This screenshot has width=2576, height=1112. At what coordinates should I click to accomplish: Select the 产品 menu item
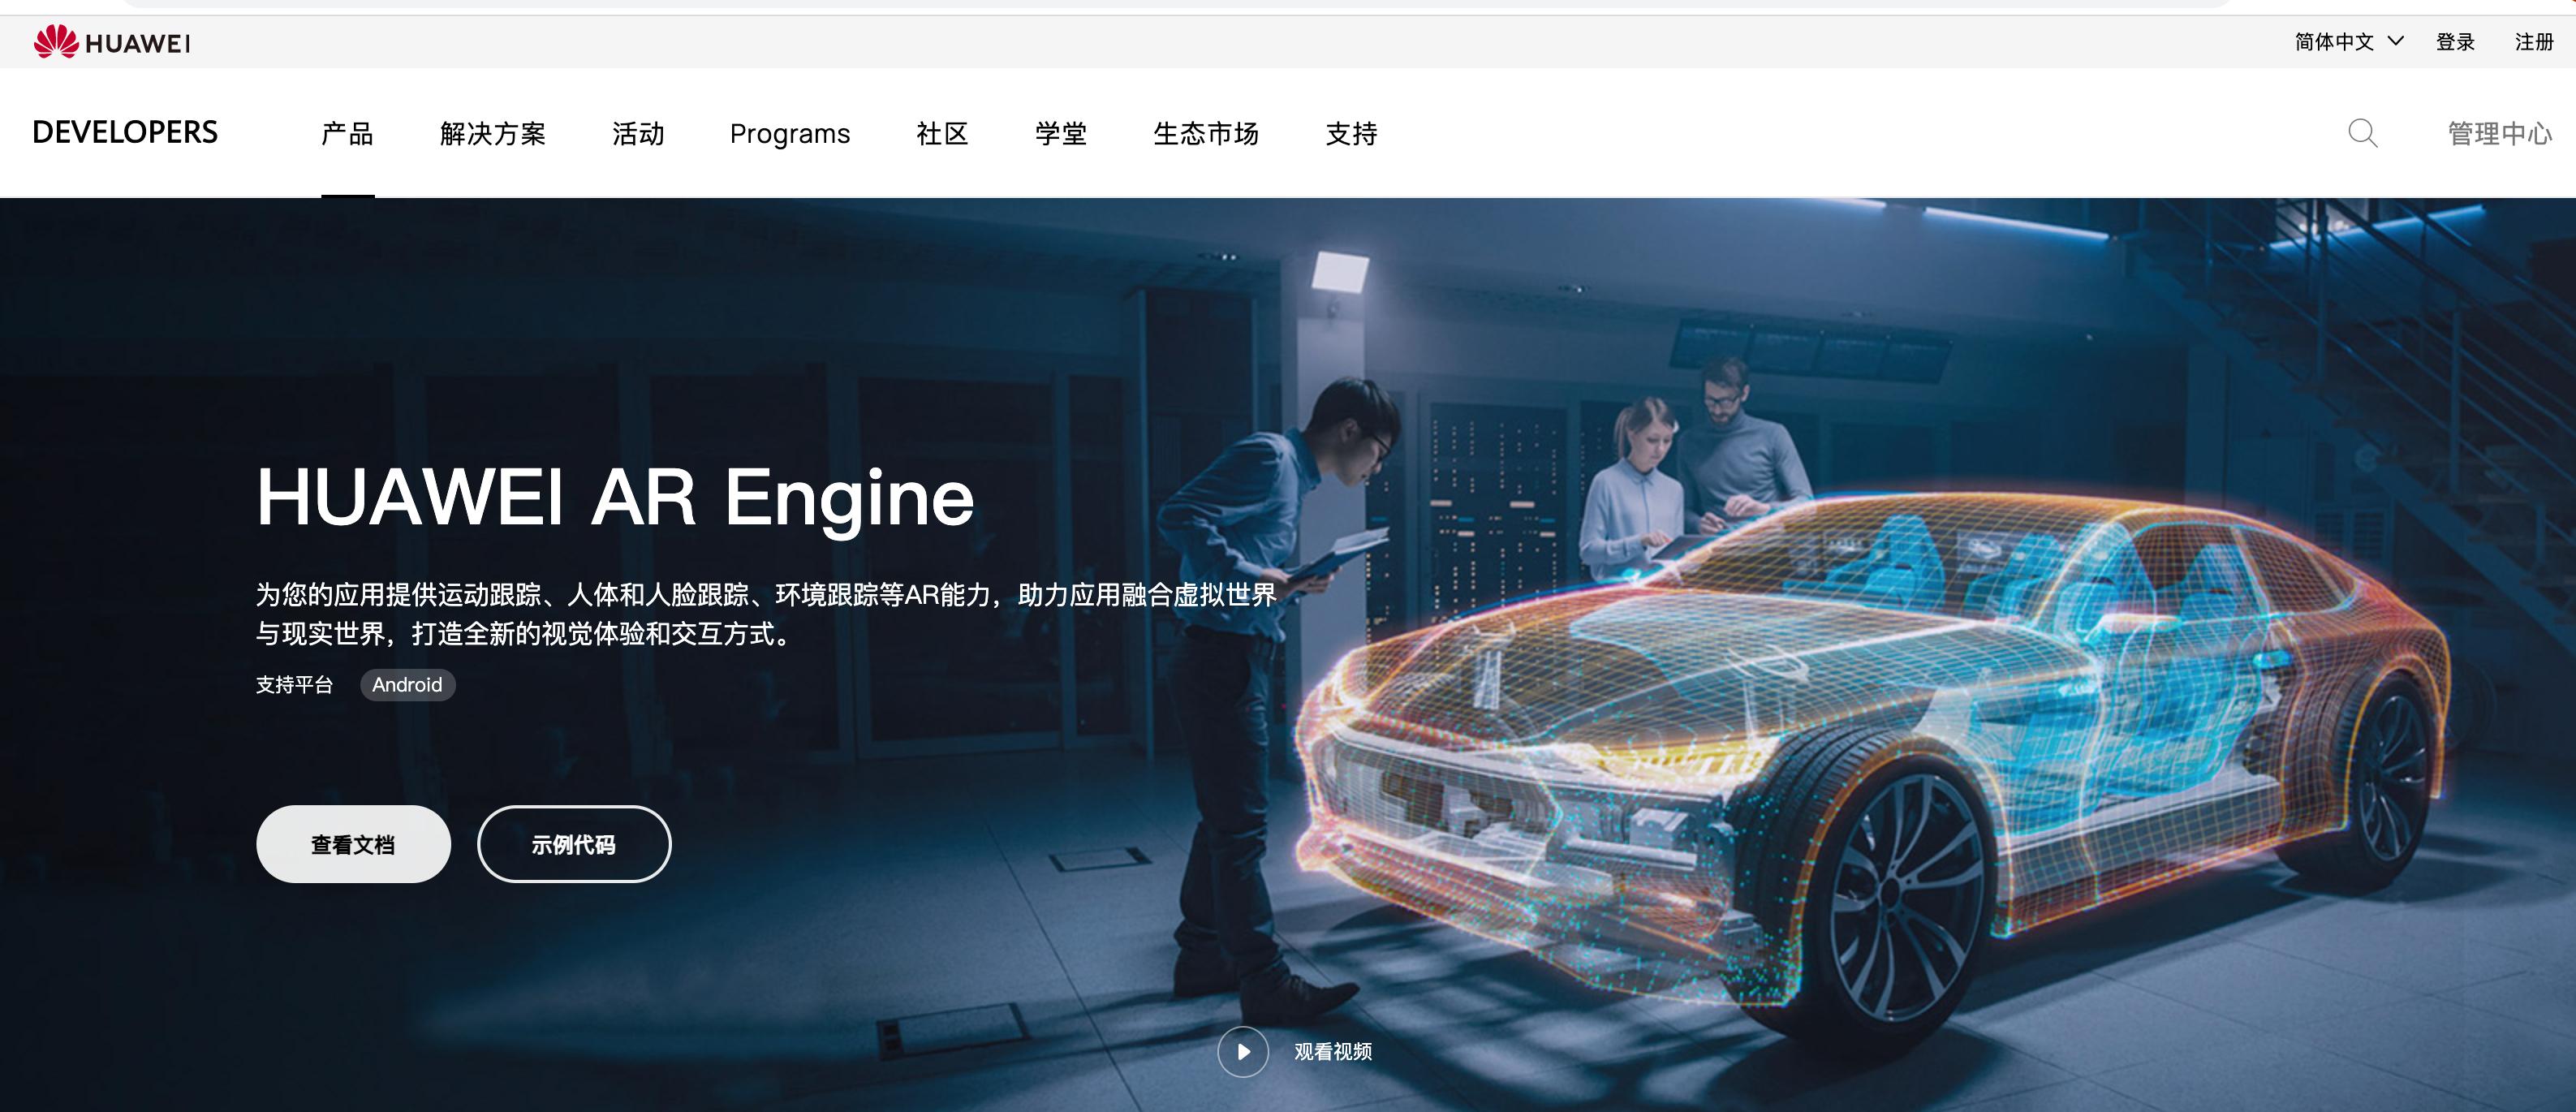click(x=347, y=133)
